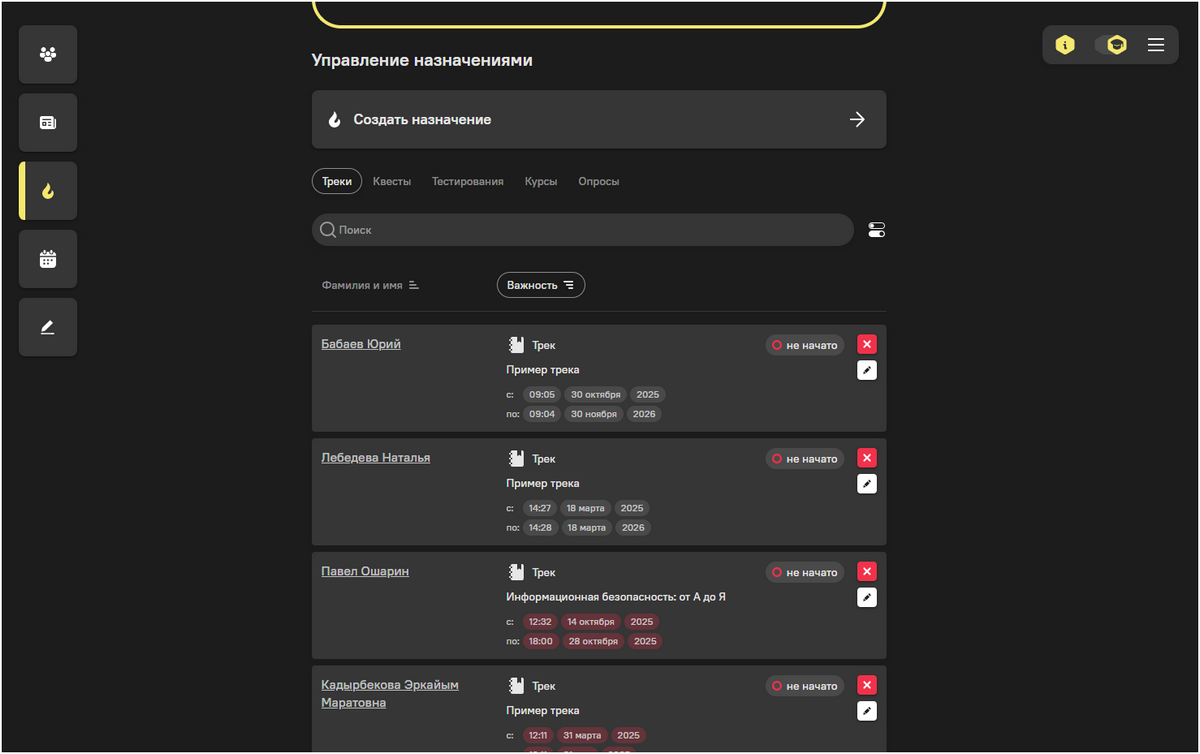Expand the Создать назначение arrow

(856, 119)
